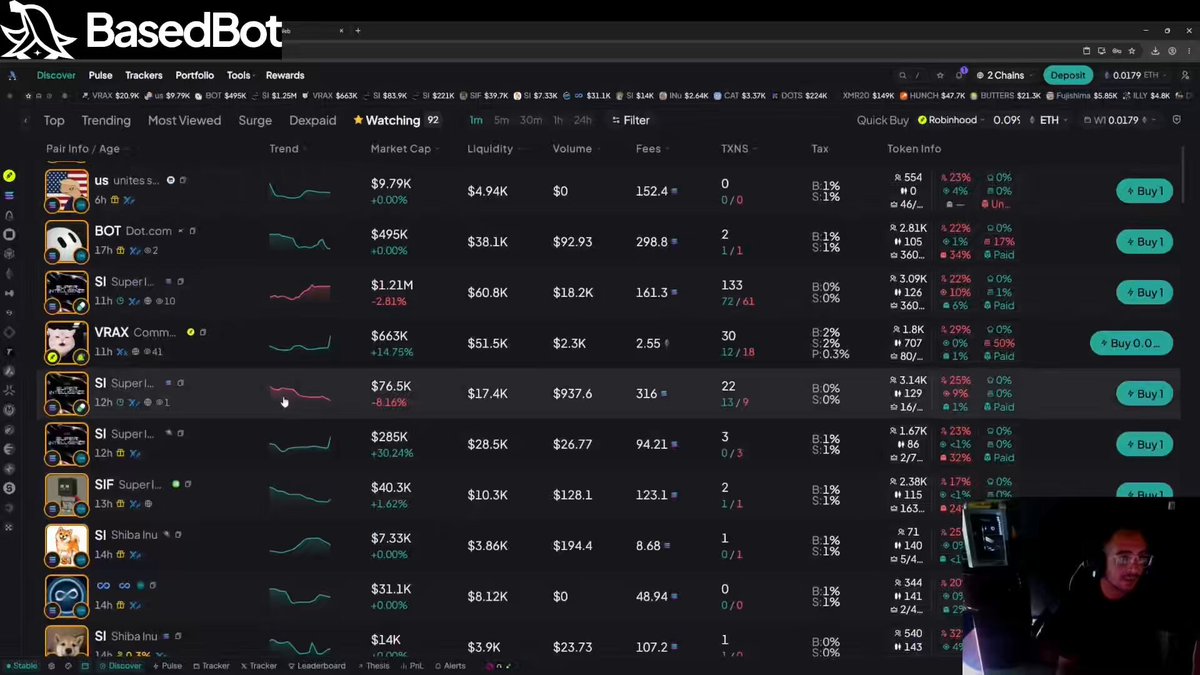The height and width of the screenshot is (675, 1200).
Task: Open Leaderboard from the bottom bar
Action: pyautogui.click(x=317, y=666)
